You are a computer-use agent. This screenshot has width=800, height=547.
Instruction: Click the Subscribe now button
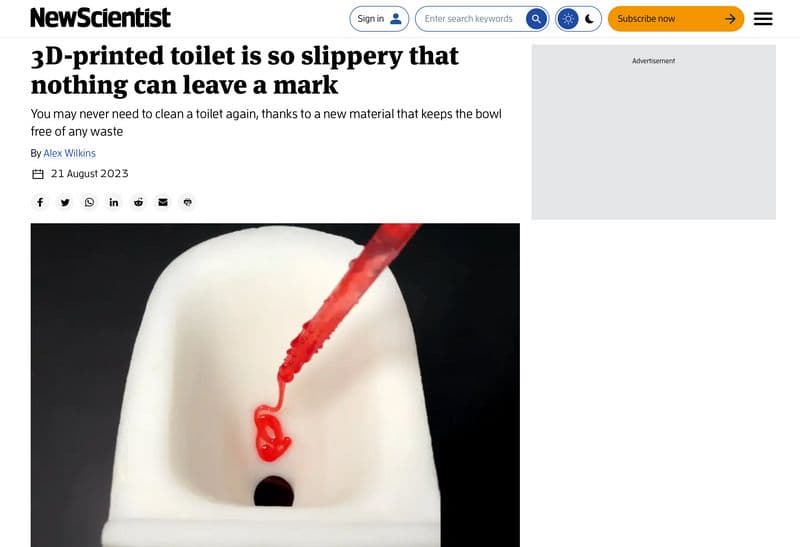[x=676, y=19]
